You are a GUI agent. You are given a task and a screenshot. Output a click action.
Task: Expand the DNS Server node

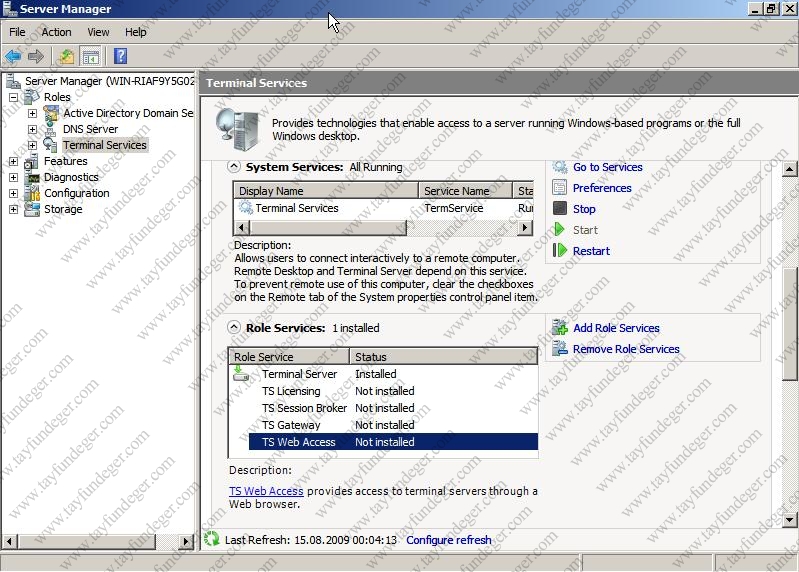click(32, 129)
